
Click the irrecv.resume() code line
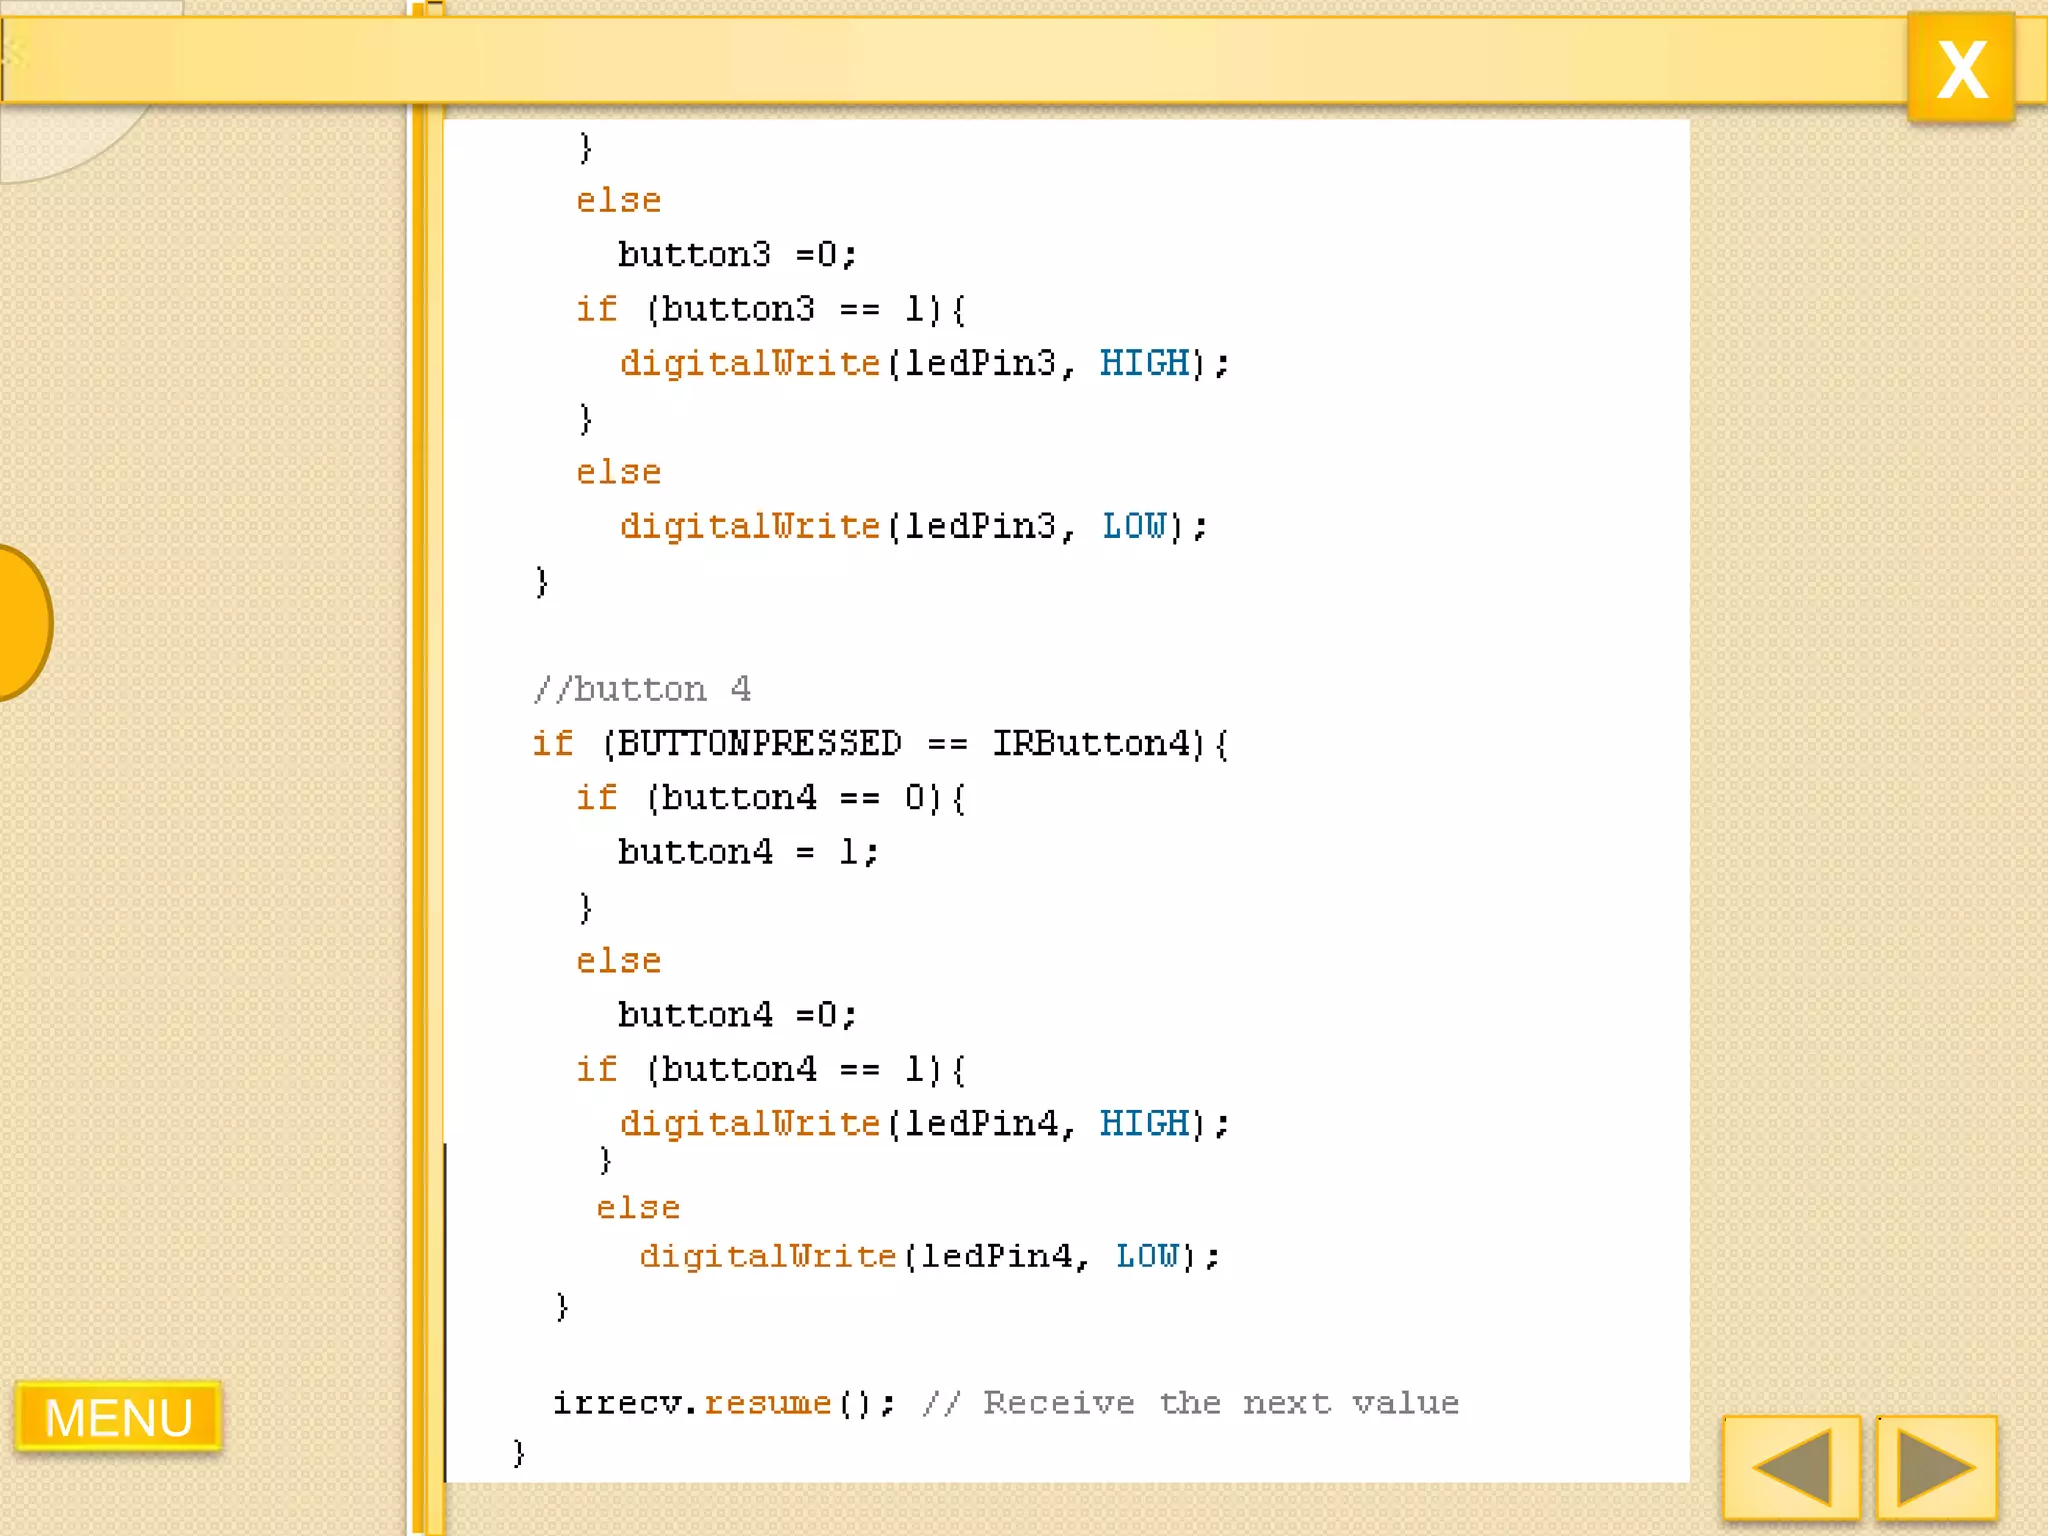pos(724,1403)
